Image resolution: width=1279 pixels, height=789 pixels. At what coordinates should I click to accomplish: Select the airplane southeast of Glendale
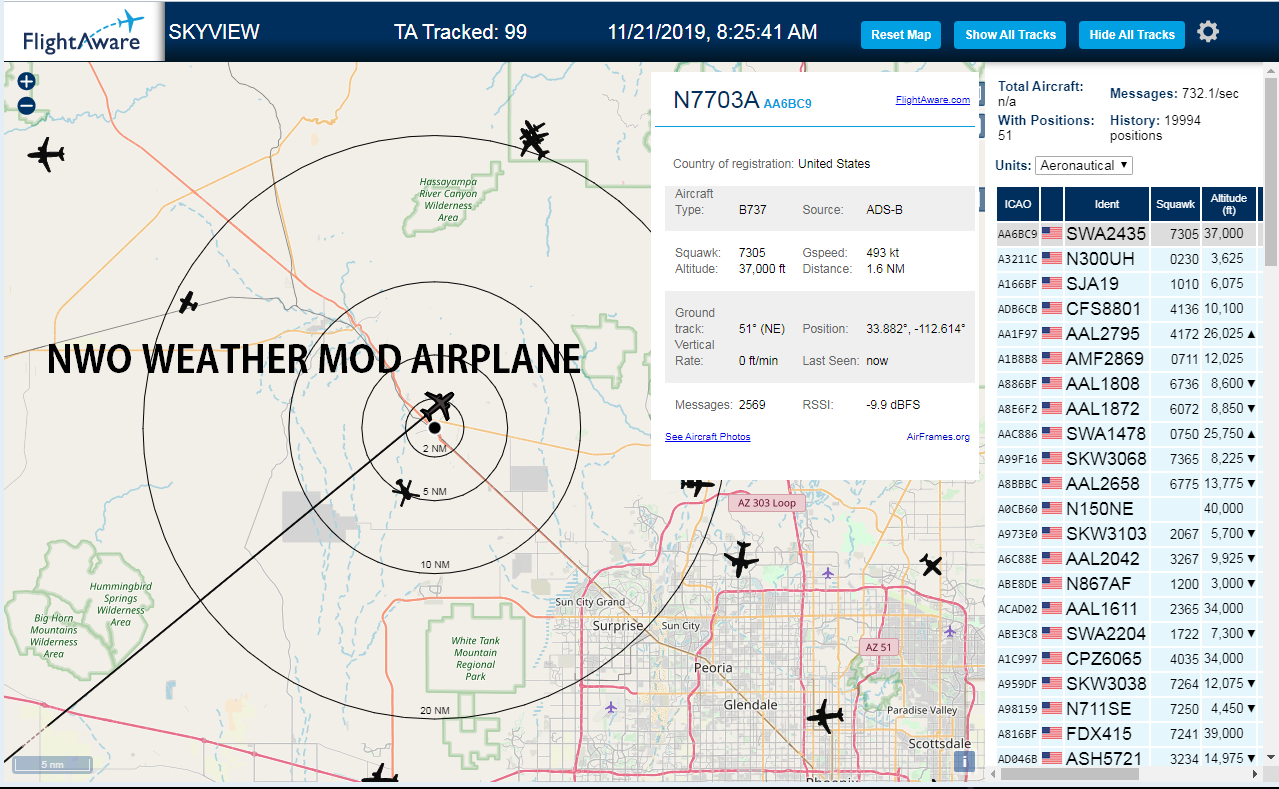[x=825, y=716]
